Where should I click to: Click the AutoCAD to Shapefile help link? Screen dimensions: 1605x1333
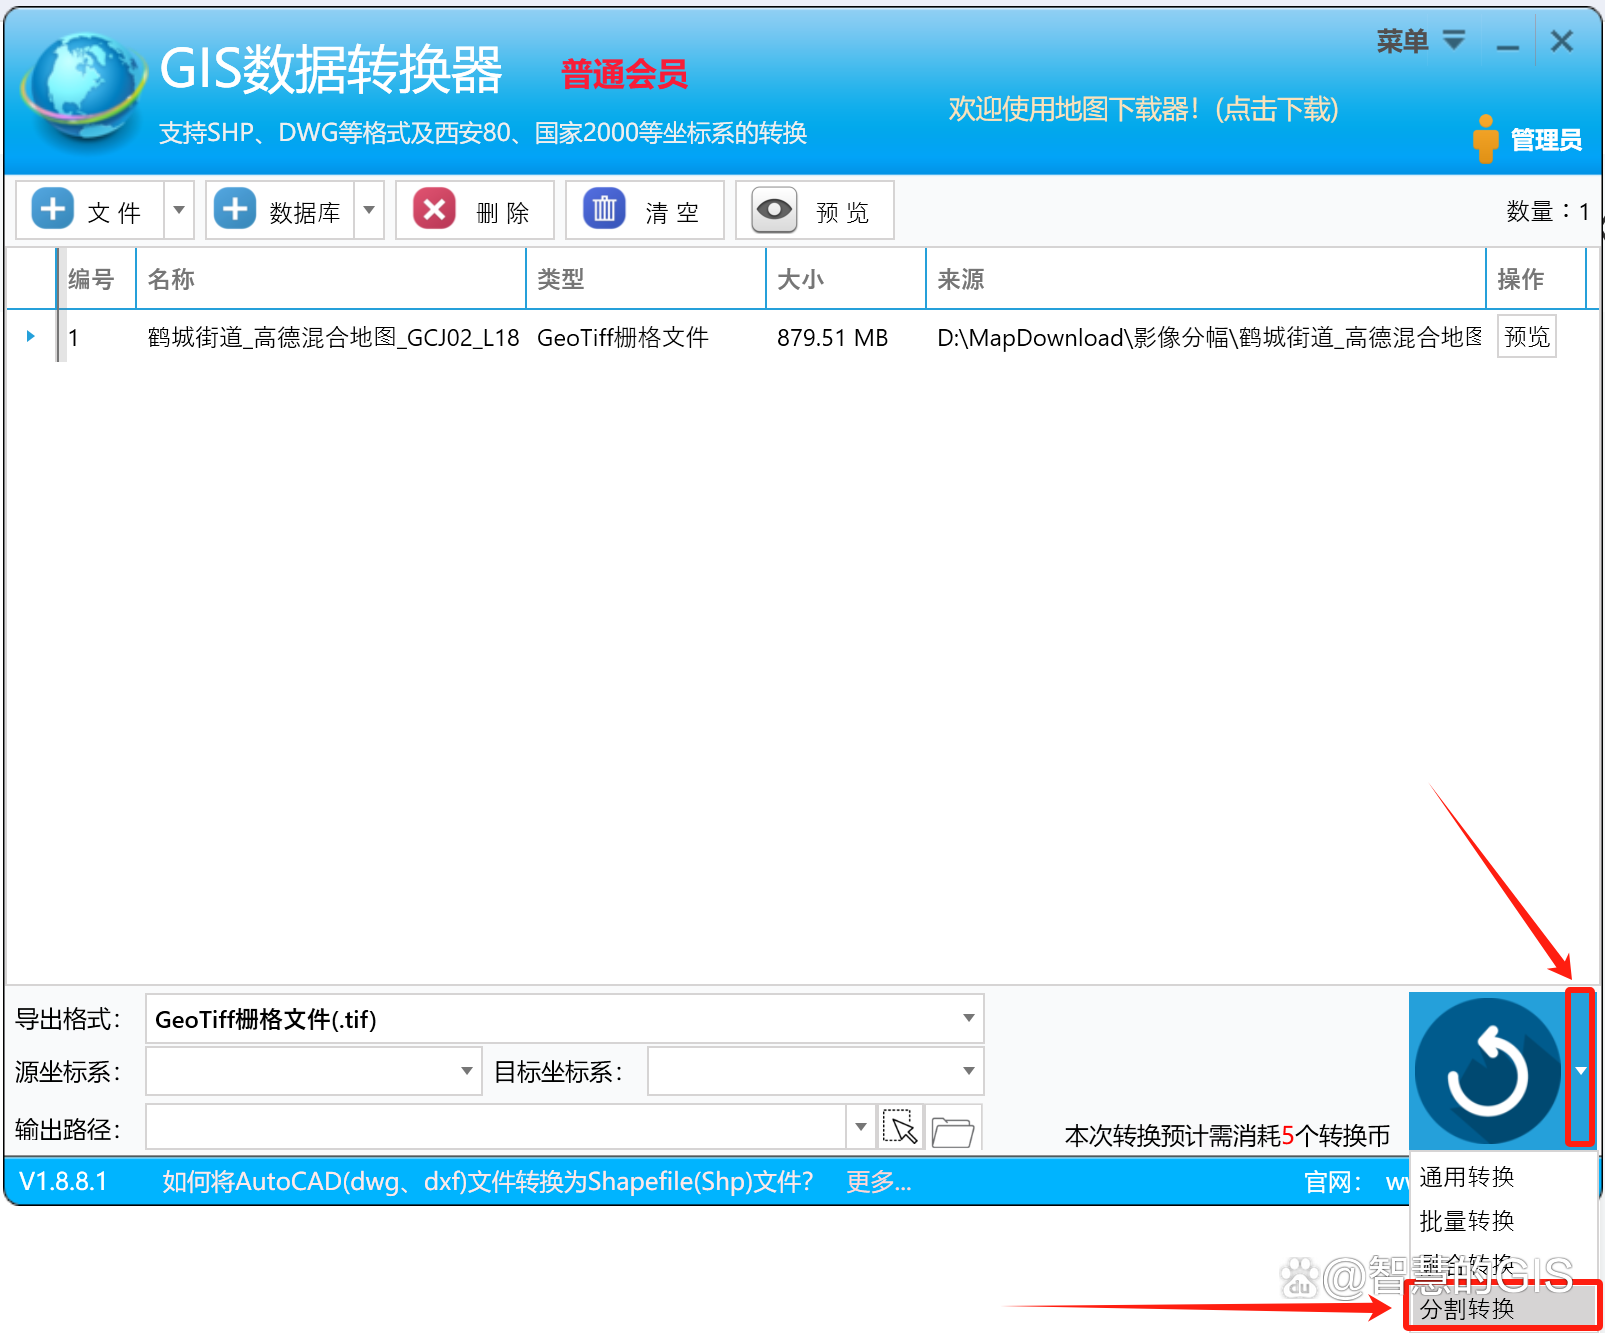click(487, 1182)
